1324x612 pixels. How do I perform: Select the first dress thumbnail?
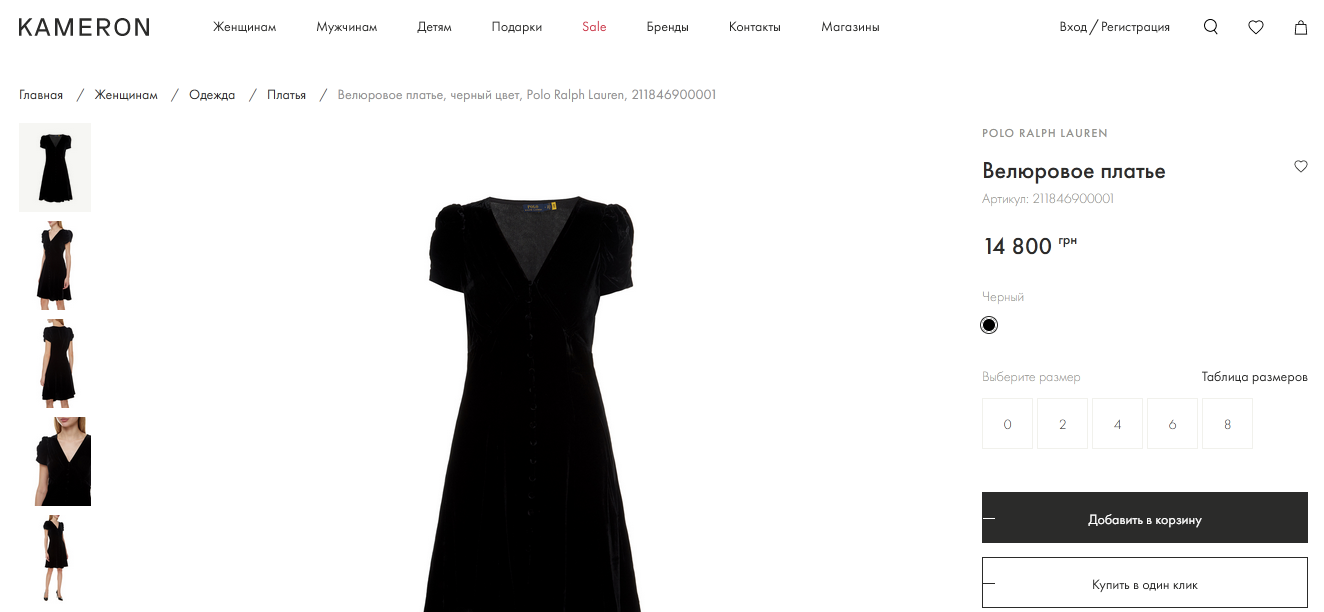point(55,167)
